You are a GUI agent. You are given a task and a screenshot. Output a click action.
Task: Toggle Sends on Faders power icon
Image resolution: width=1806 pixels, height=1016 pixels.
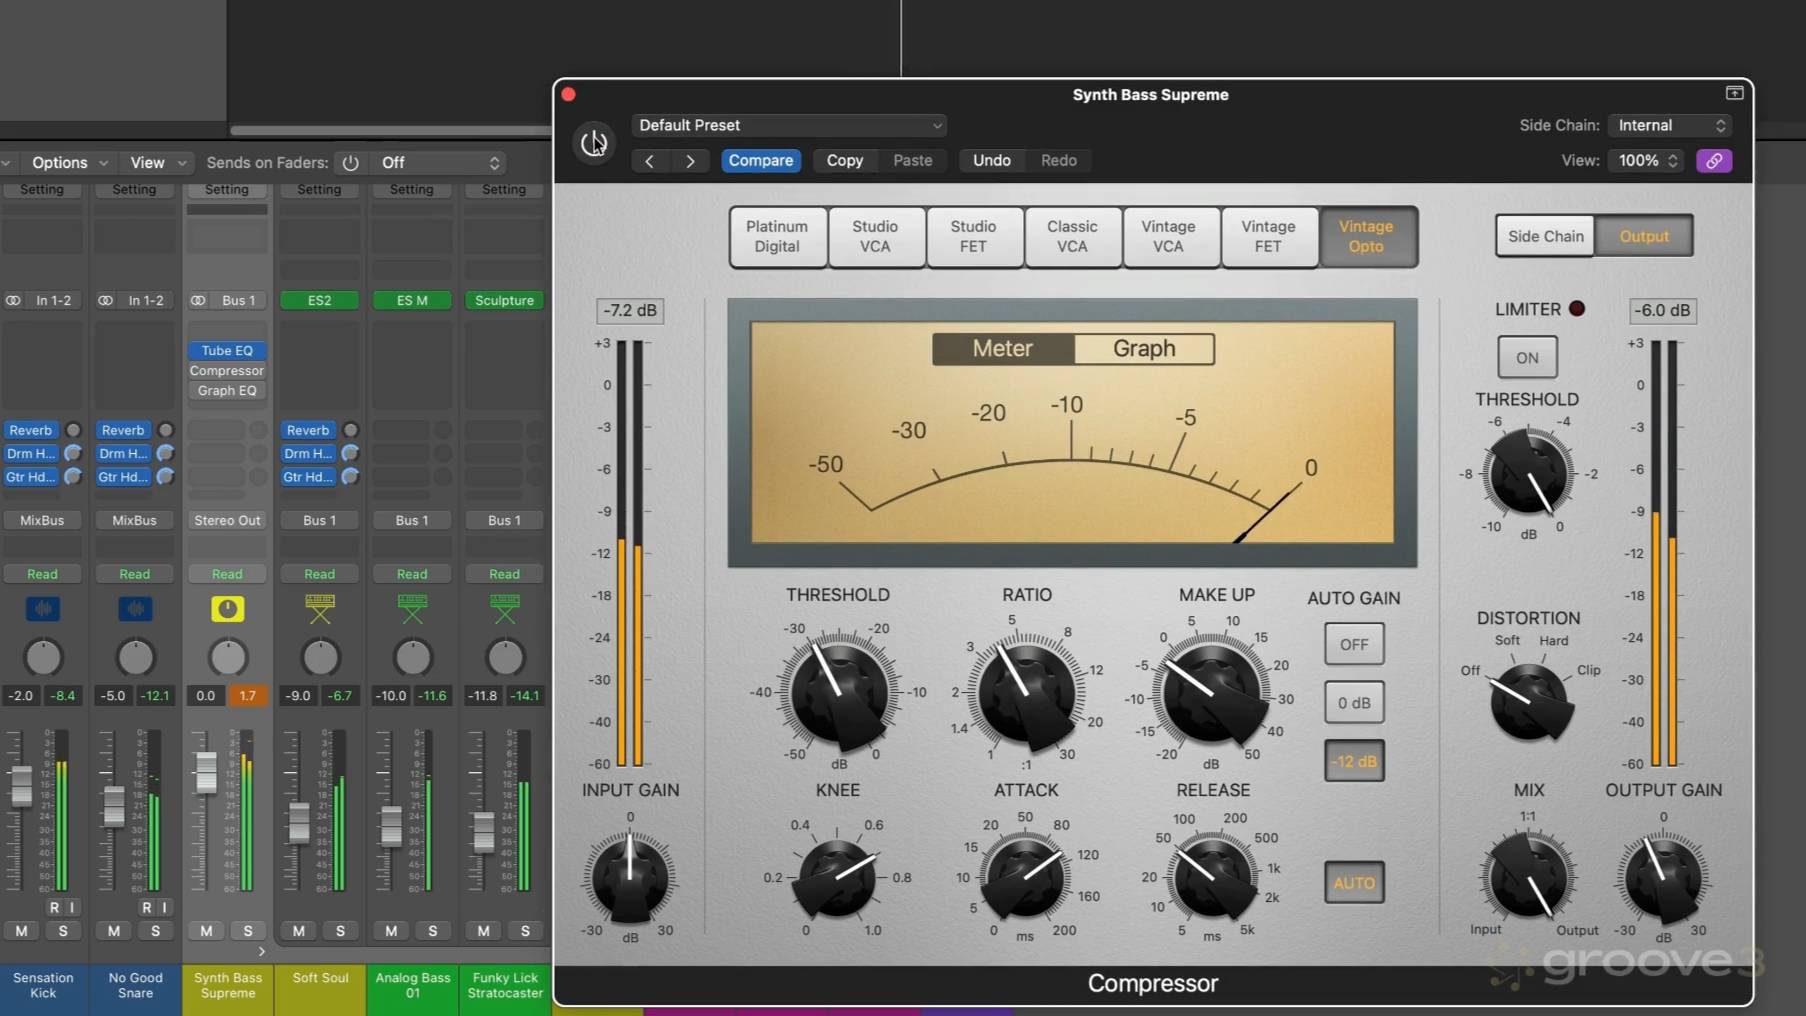coord(350,163)
